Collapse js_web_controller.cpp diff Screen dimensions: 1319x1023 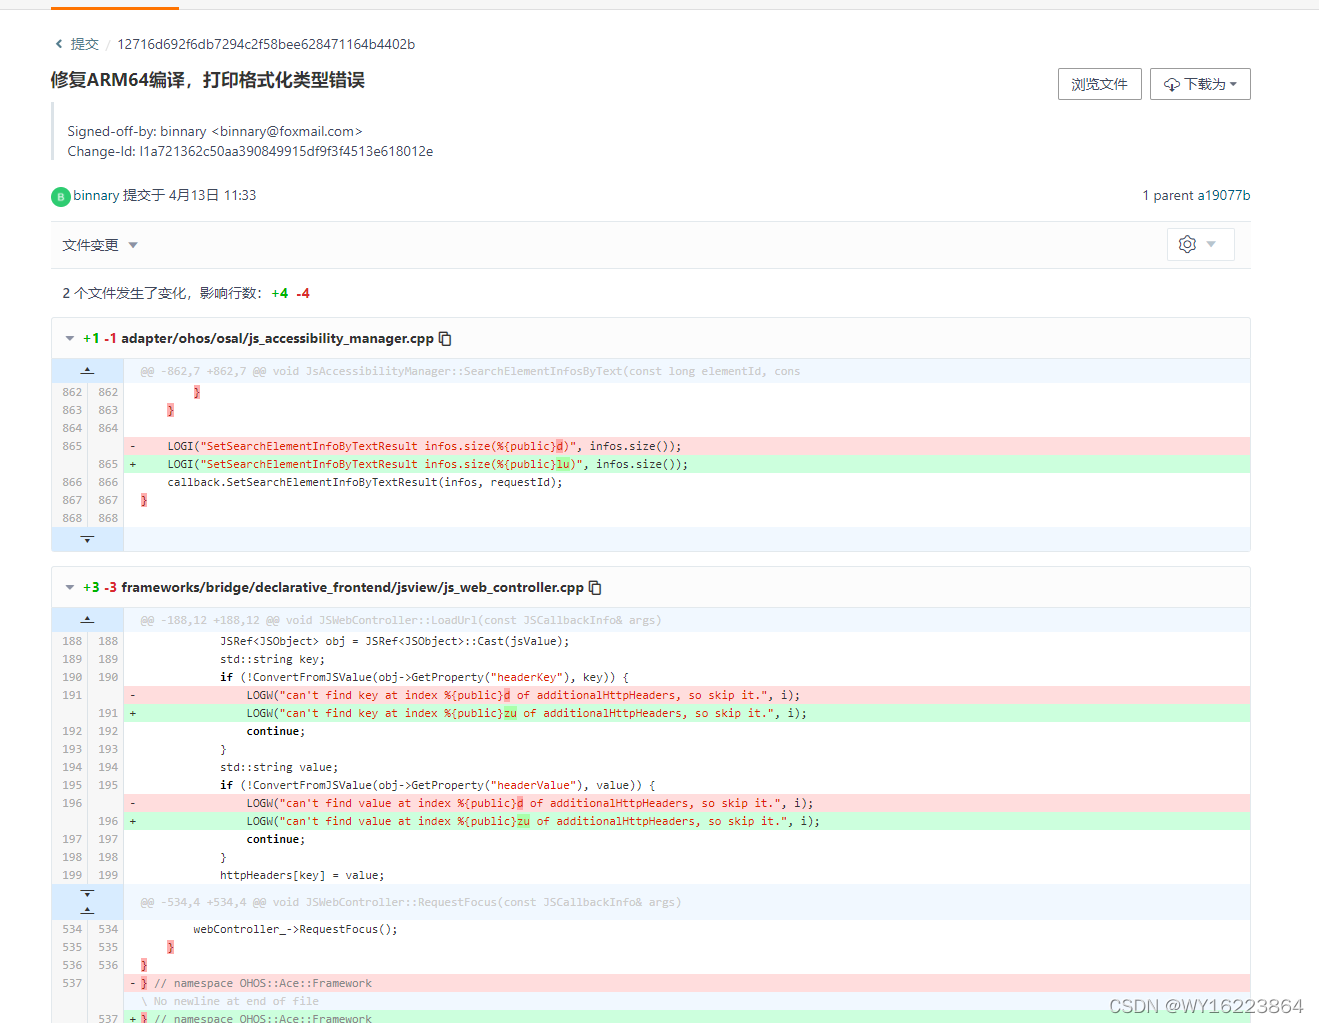(70, 588)
